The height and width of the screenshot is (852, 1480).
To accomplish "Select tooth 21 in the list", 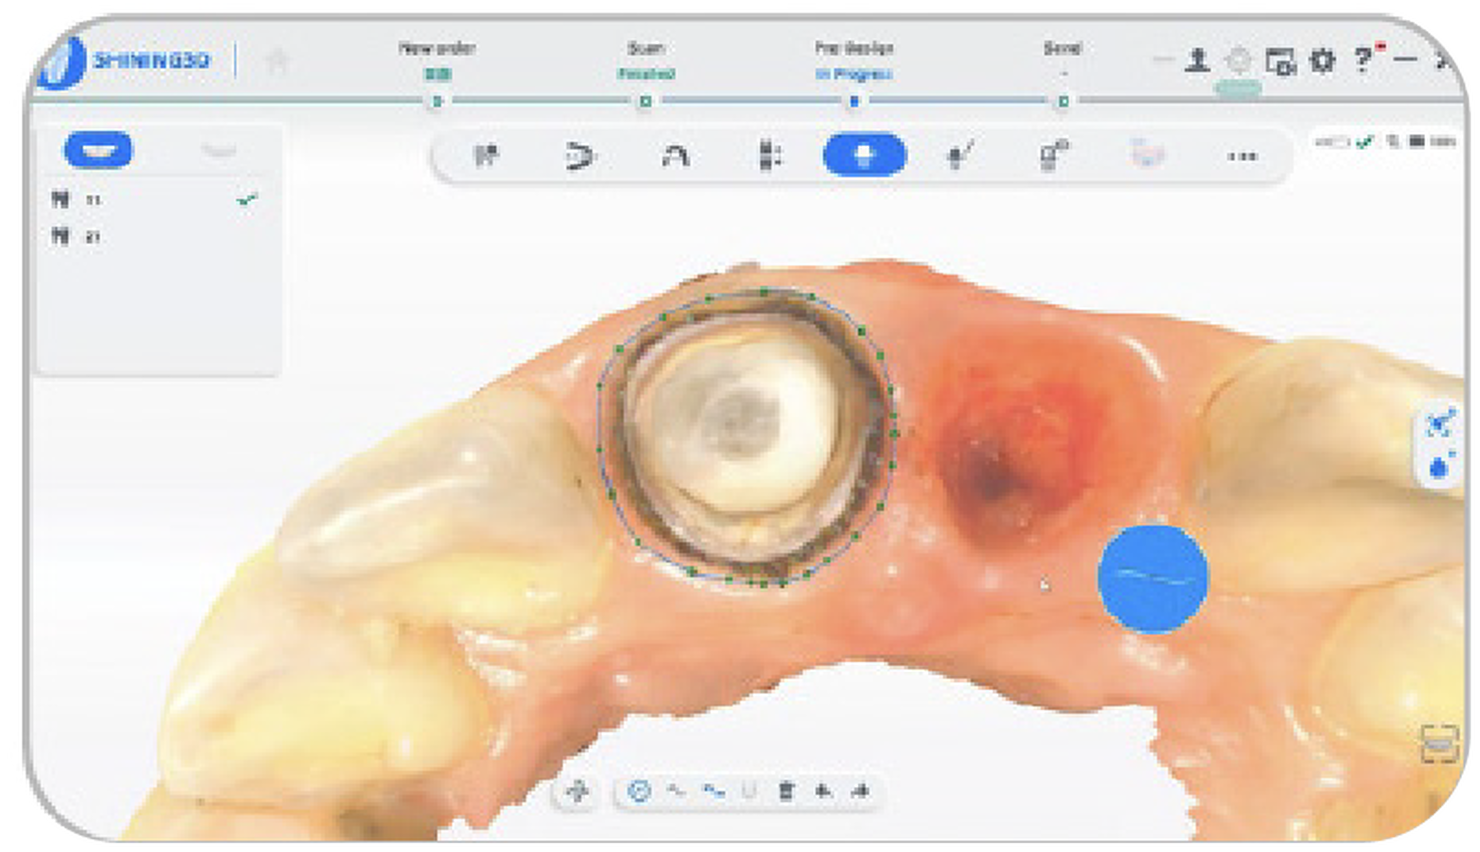I will 92,237.
